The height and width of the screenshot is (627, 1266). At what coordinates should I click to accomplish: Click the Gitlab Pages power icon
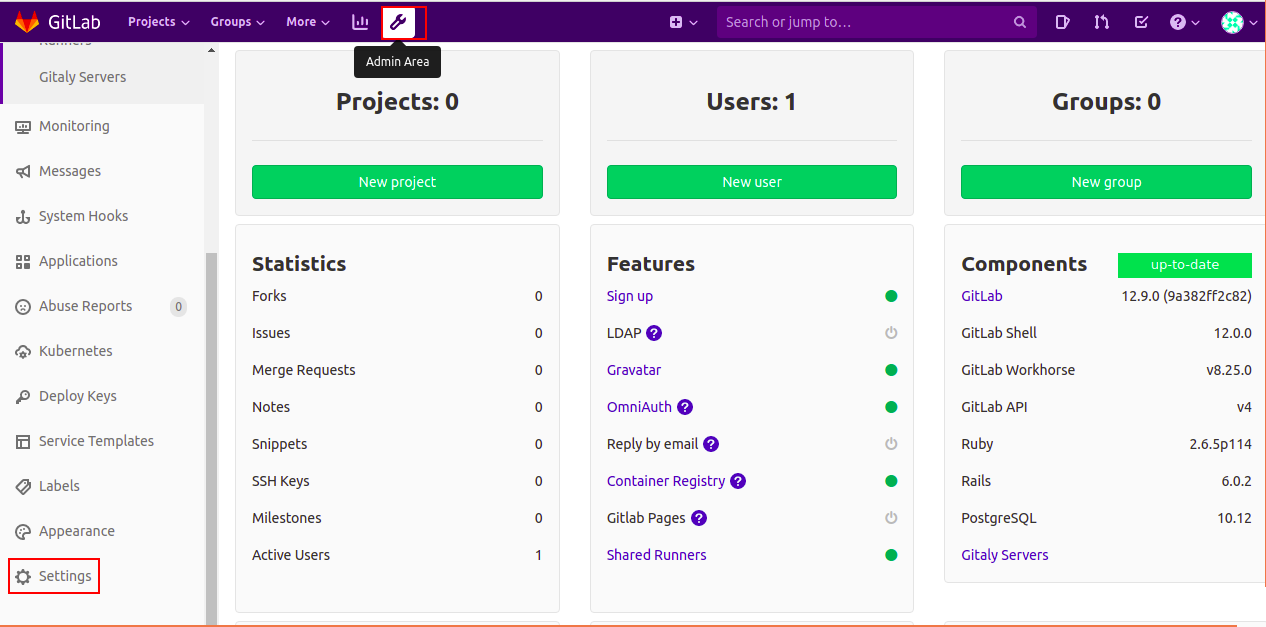pyautogui.click(x=891, y=518)
